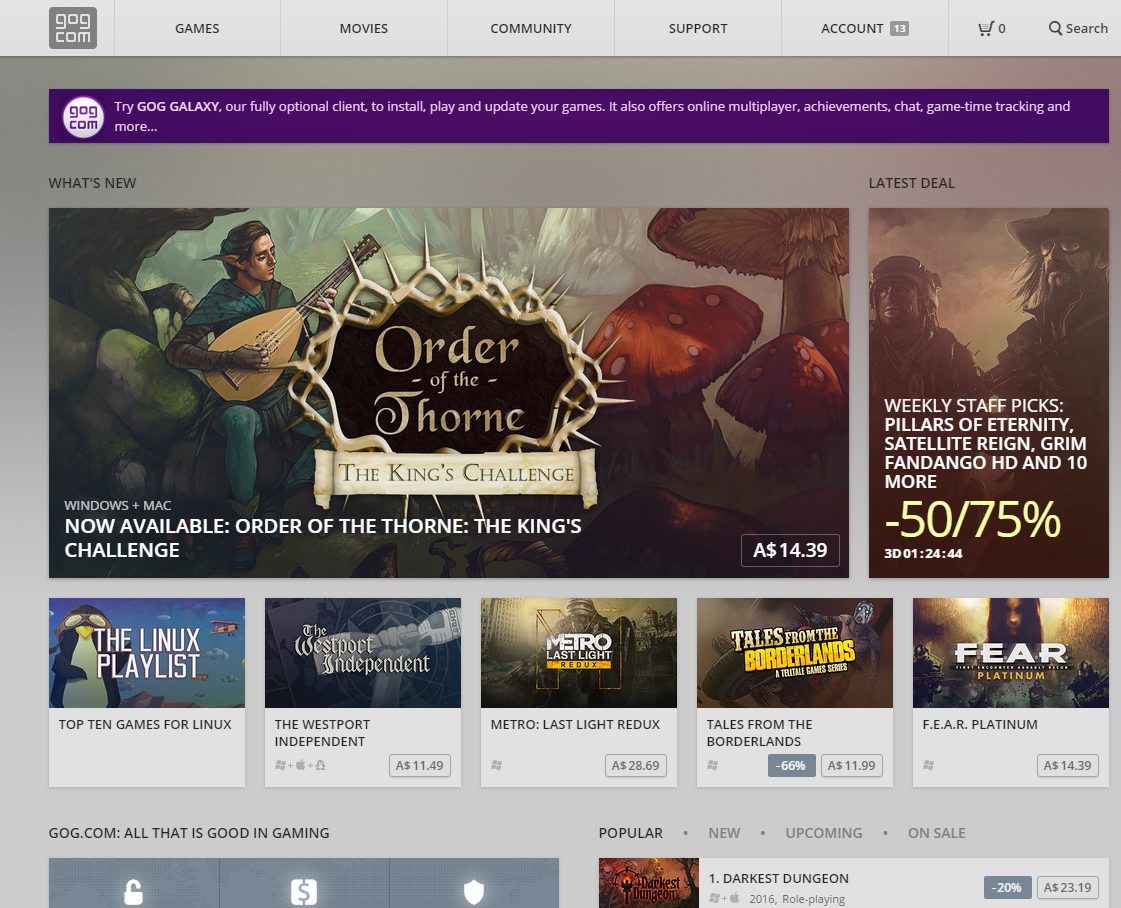Screen dimensions: 1121x908
Task: Click the Try GOG Galaxy purple banner text
Action: pos(592,116)
